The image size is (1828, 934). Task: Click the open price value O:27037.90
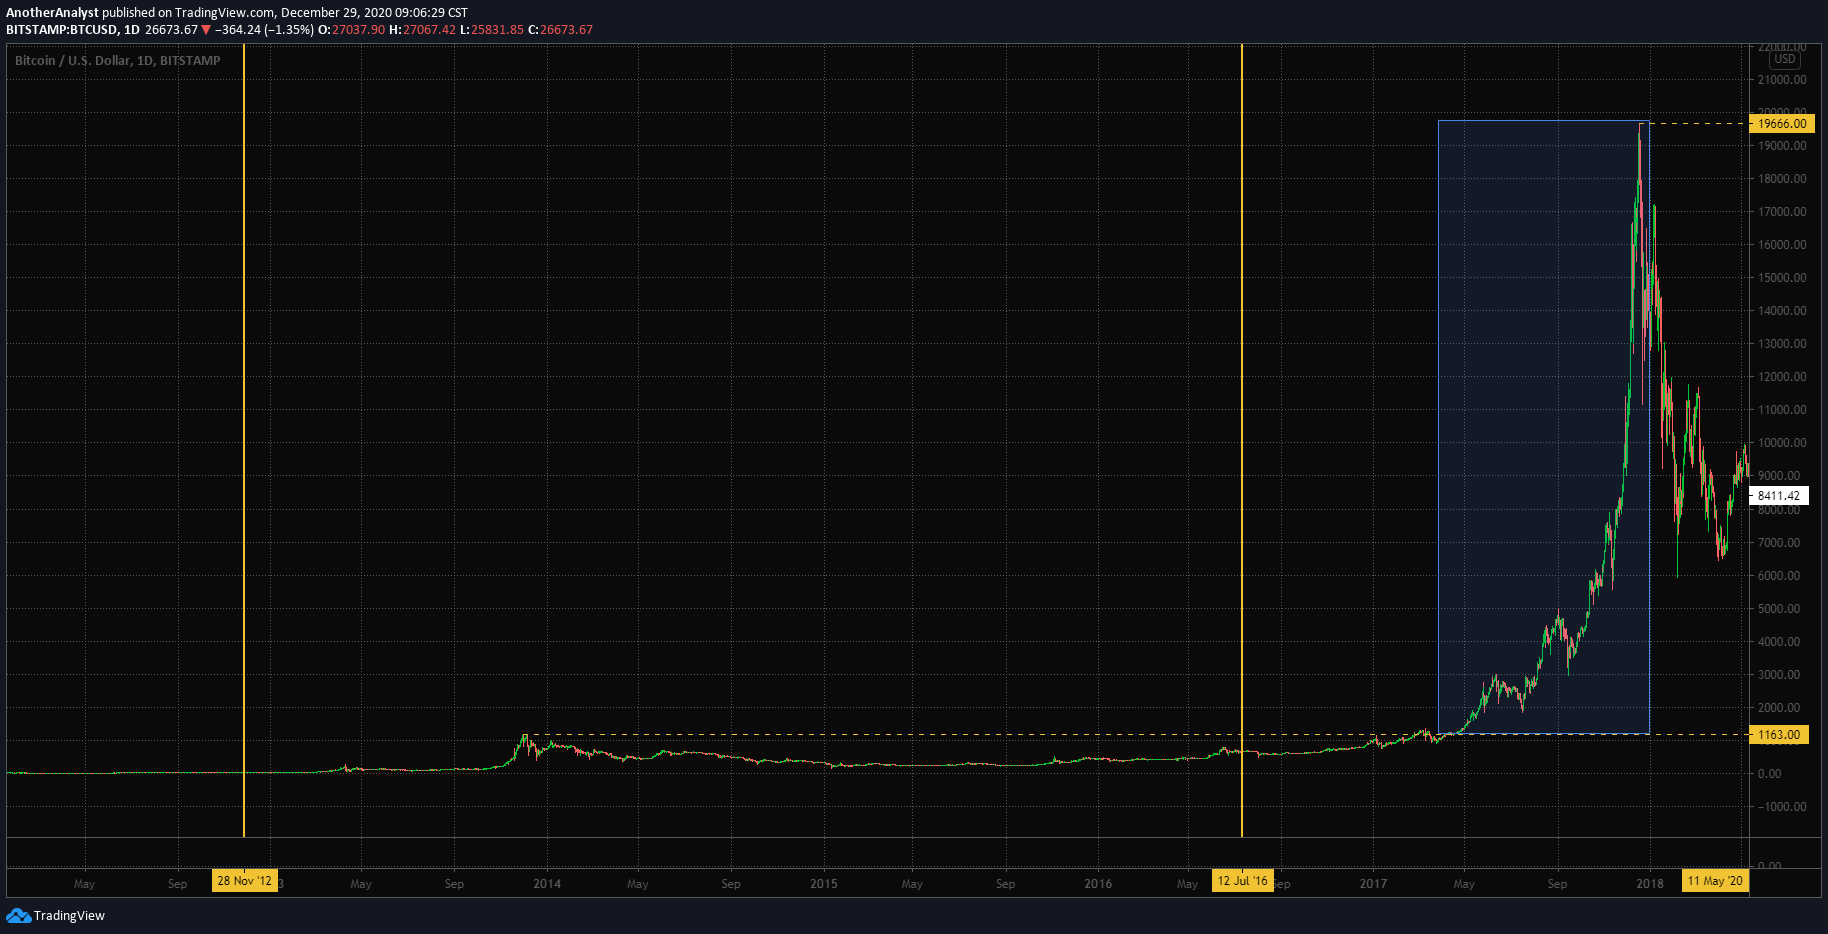click(351, 30)
